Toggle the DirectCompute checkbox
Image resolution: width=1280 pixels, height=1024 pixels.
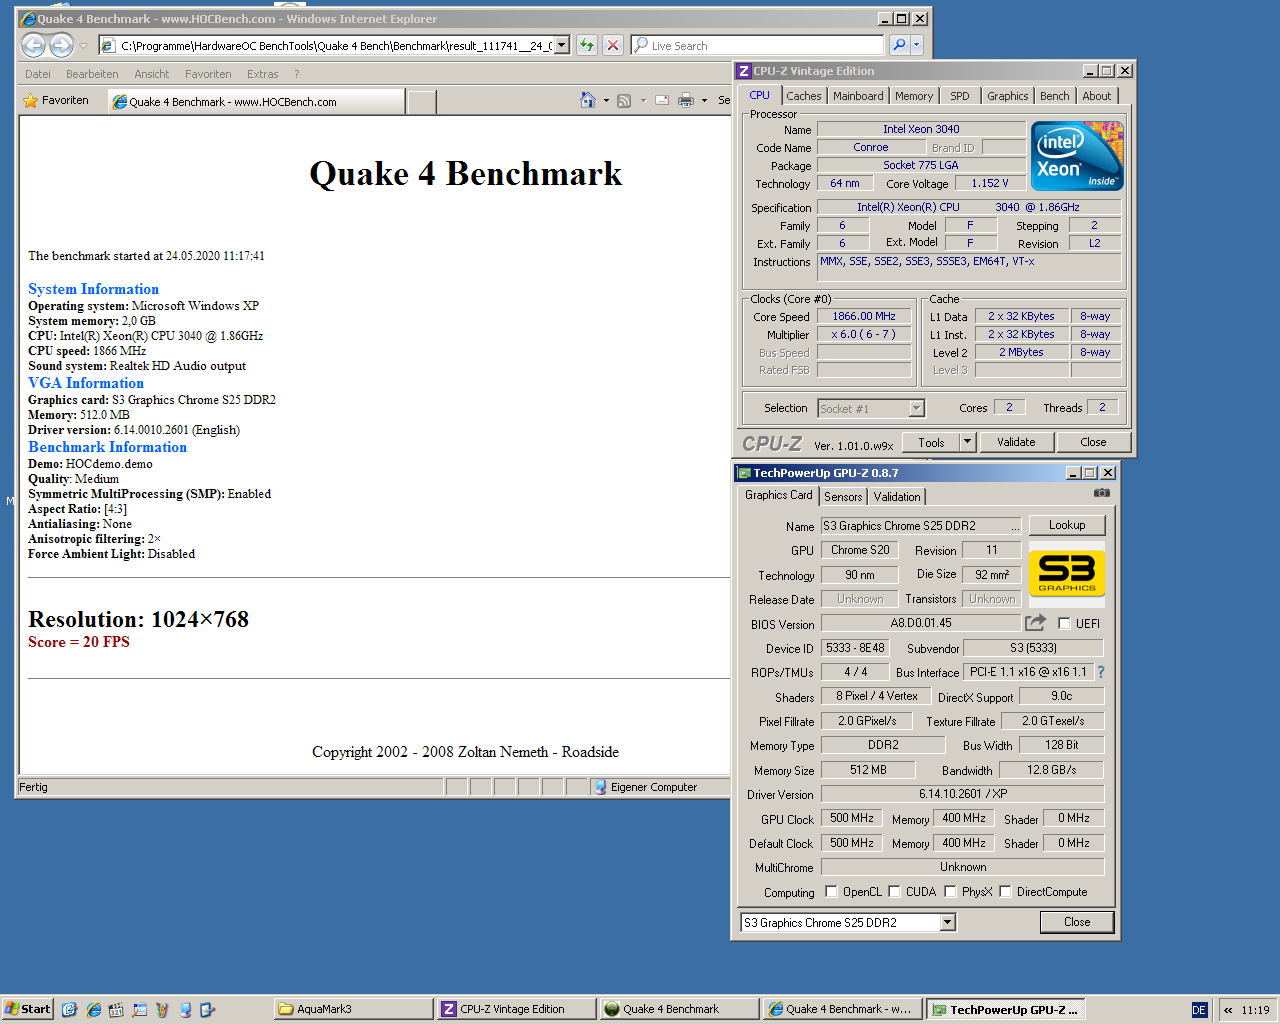coord(1005,892)
